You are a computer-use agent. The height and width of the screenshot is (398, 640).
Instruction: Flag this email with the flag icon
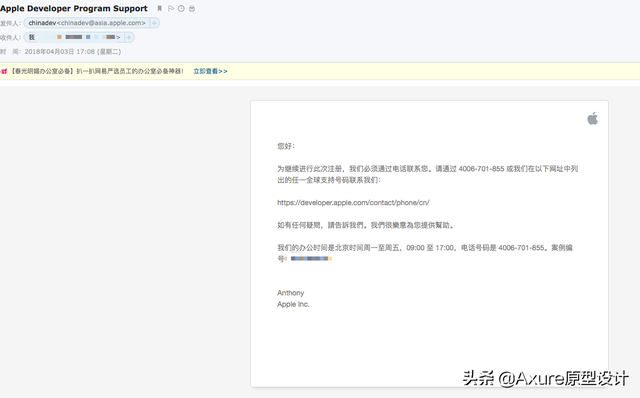pos(171,9)
